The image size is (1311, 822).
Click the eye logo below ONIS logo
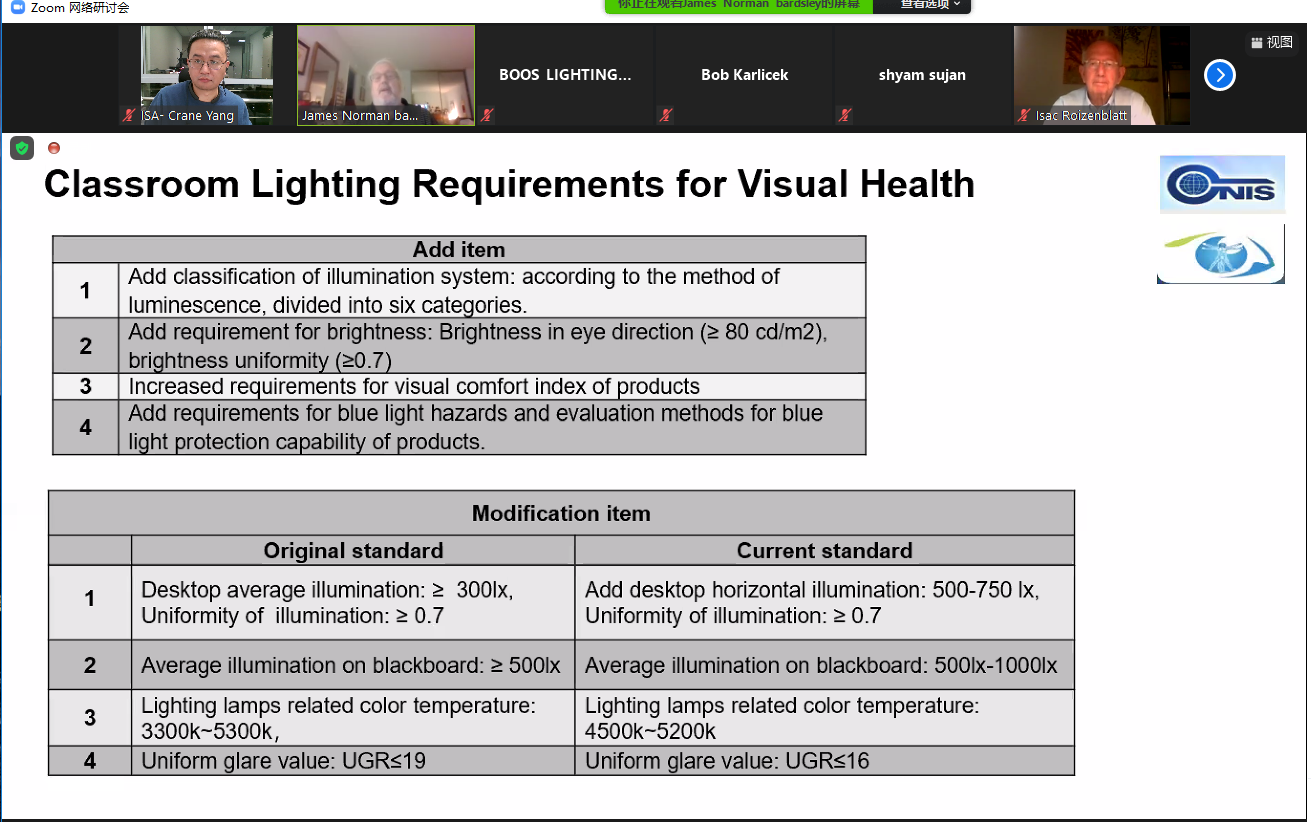point(1221,254)
